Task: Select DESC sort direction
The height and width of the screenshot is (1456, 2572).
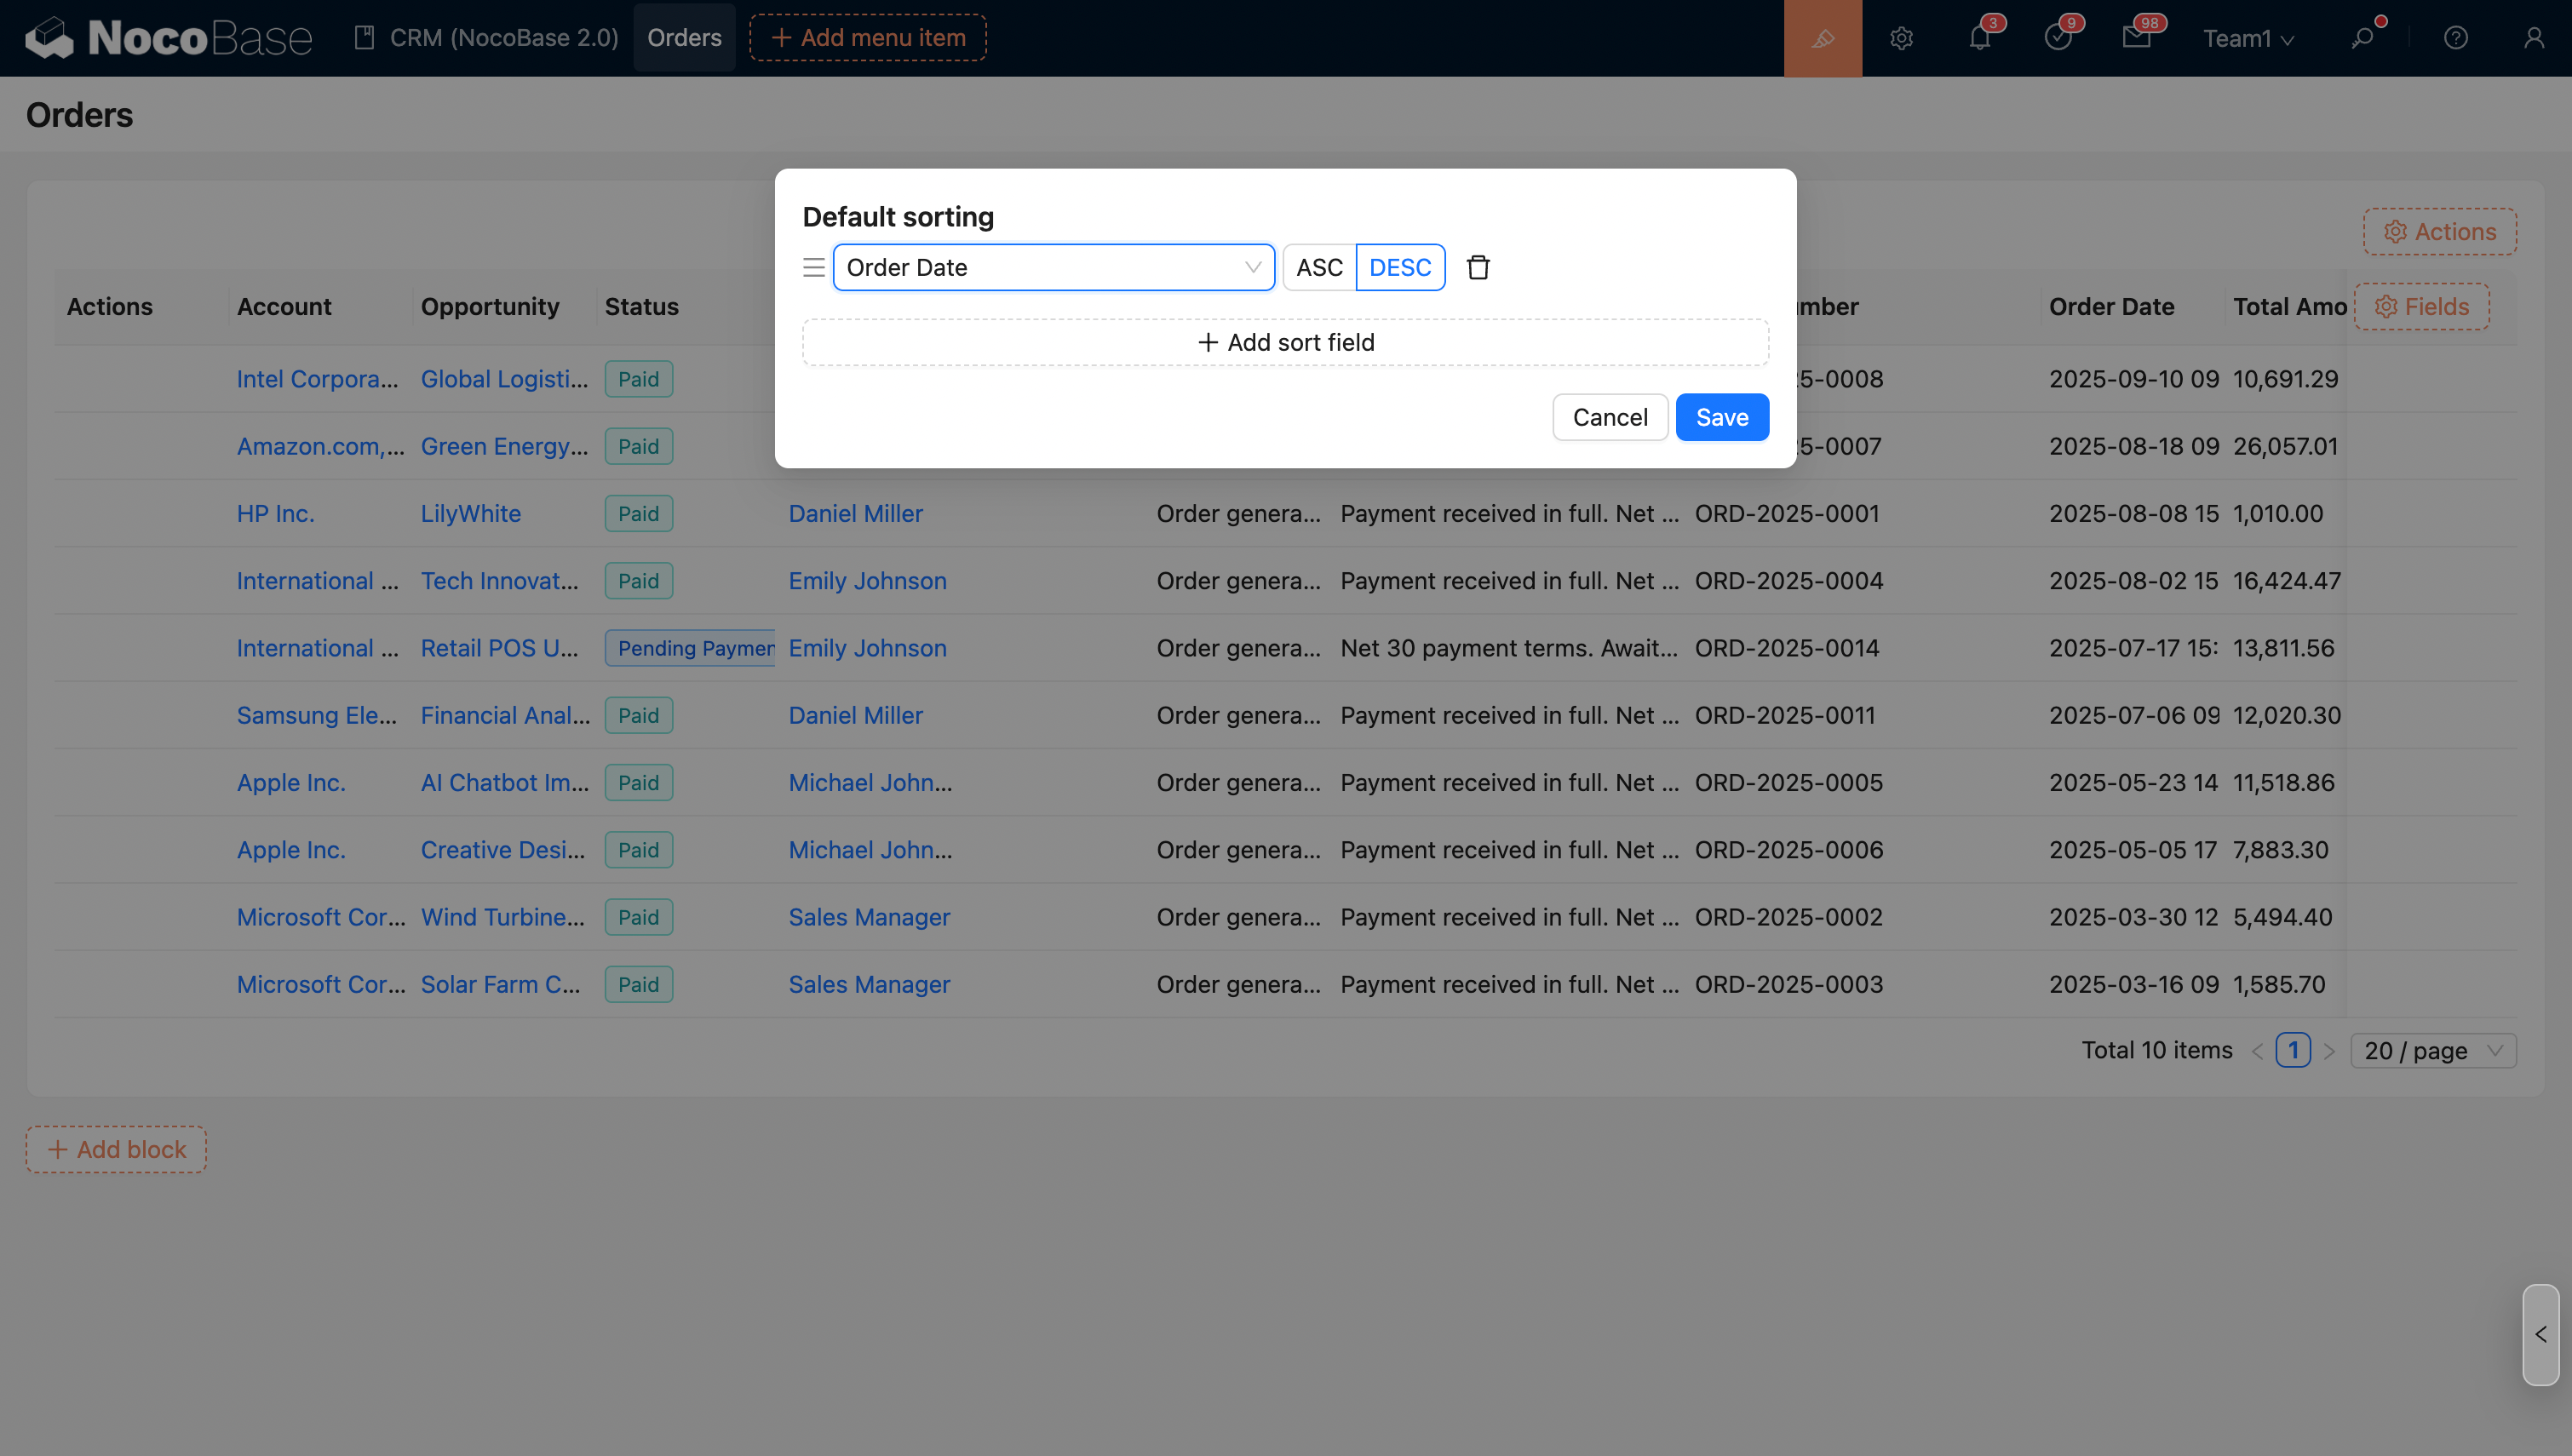Action: coord(1399,267)
